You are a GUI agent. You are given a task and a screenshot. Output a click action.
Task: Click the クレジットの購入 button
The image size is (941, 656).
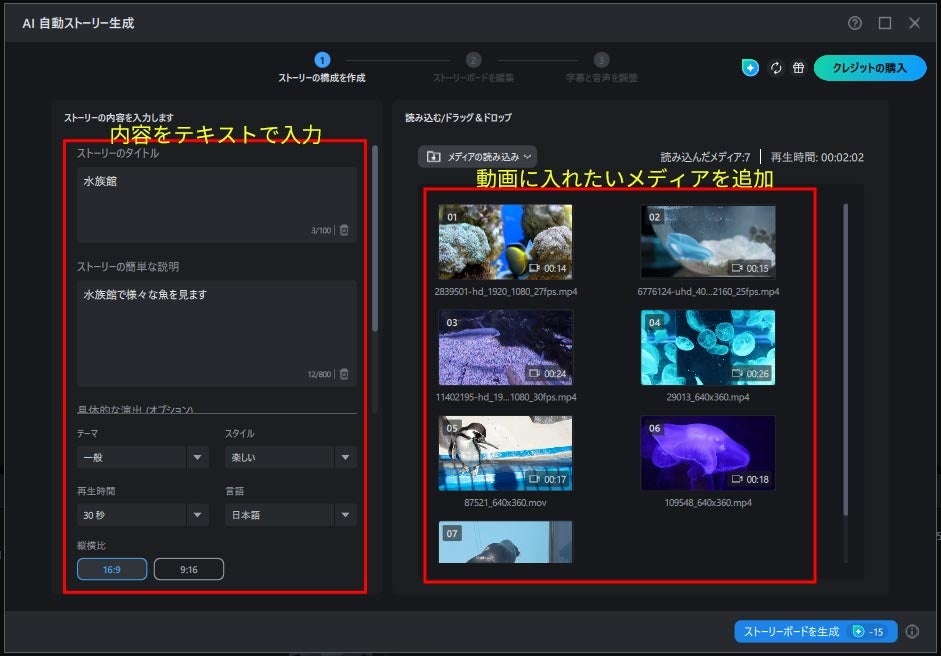pos(868,68)
